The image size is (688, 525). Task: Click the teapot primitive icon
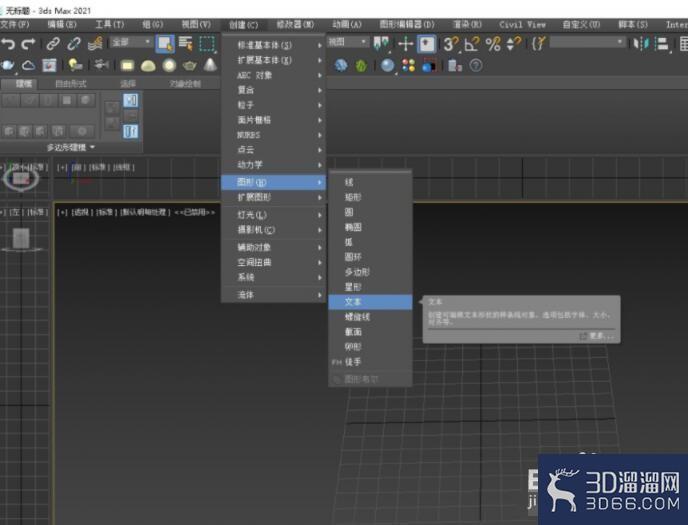pos(190,66)
